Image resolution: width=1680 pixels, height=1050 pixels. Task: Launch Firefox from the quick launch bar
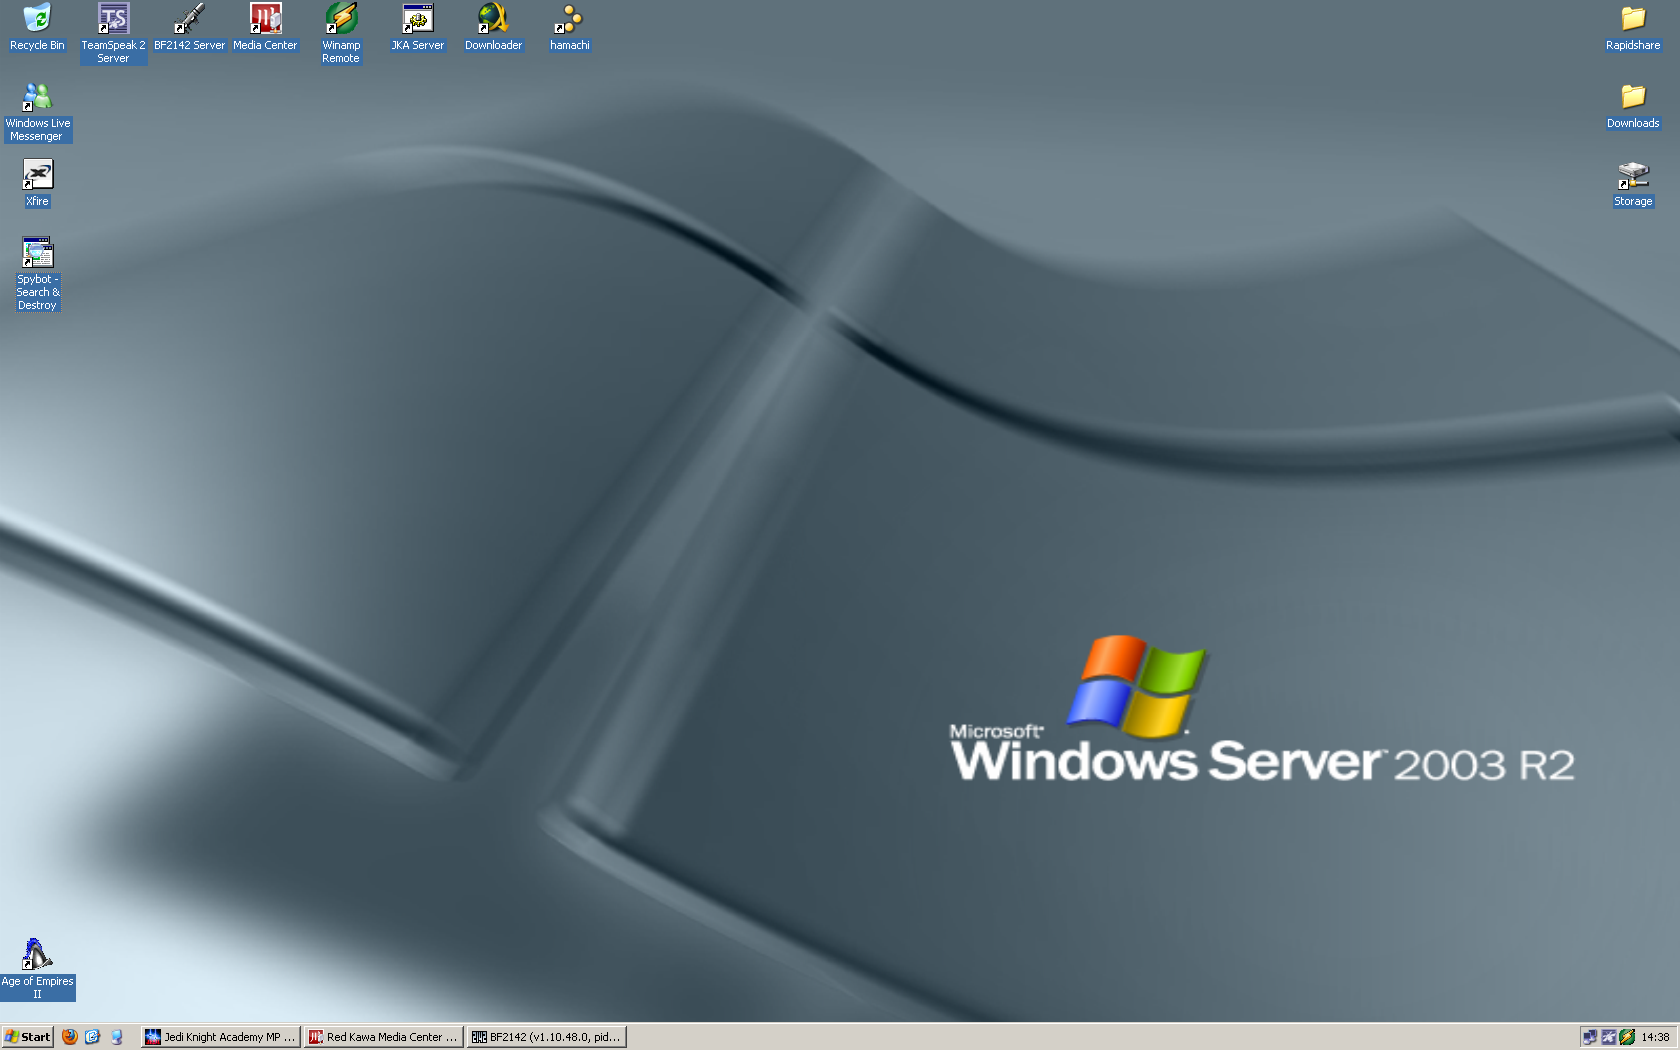coord(69,1037)
